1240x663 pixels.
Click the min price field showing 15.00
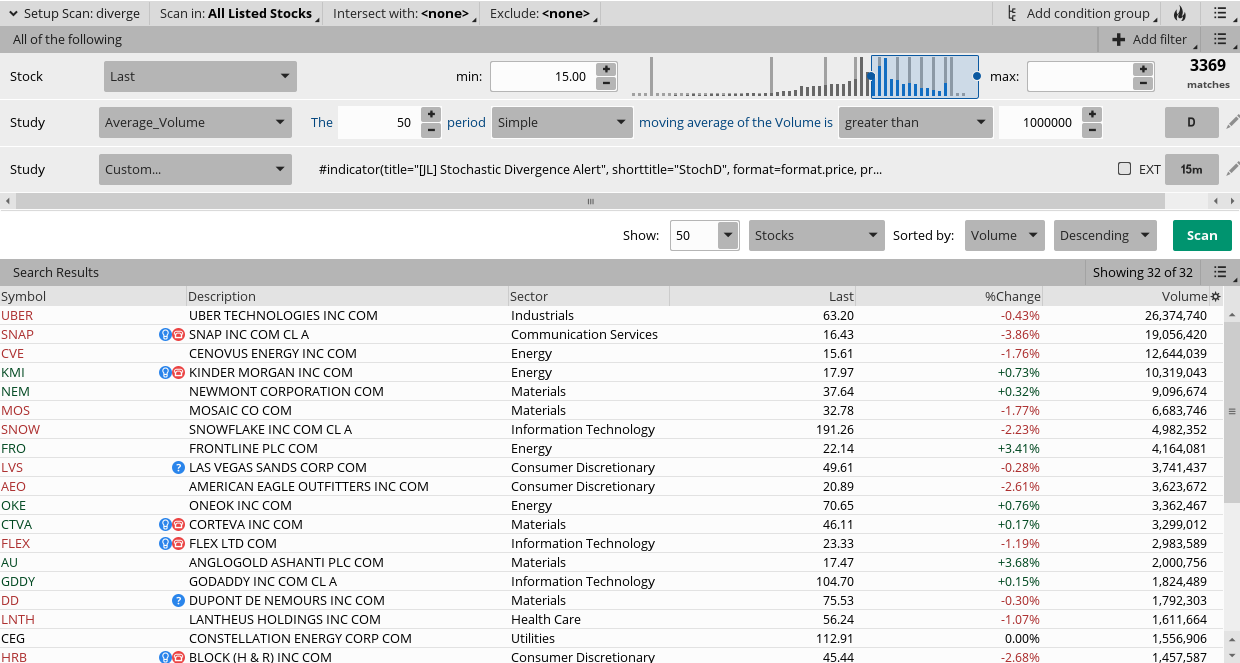pos(543,77)
